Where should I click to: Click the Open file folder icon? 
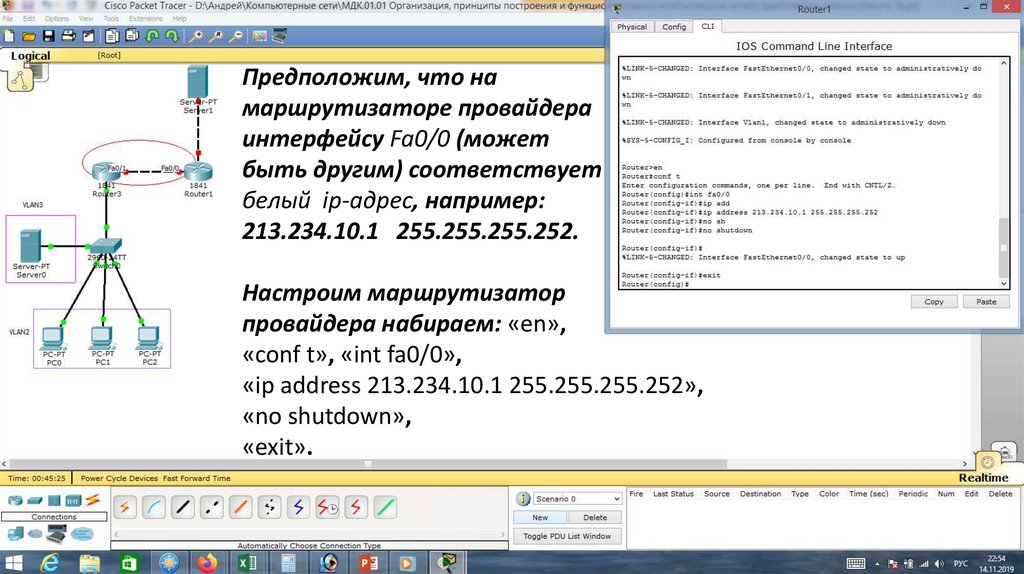[x=29, y=36]
